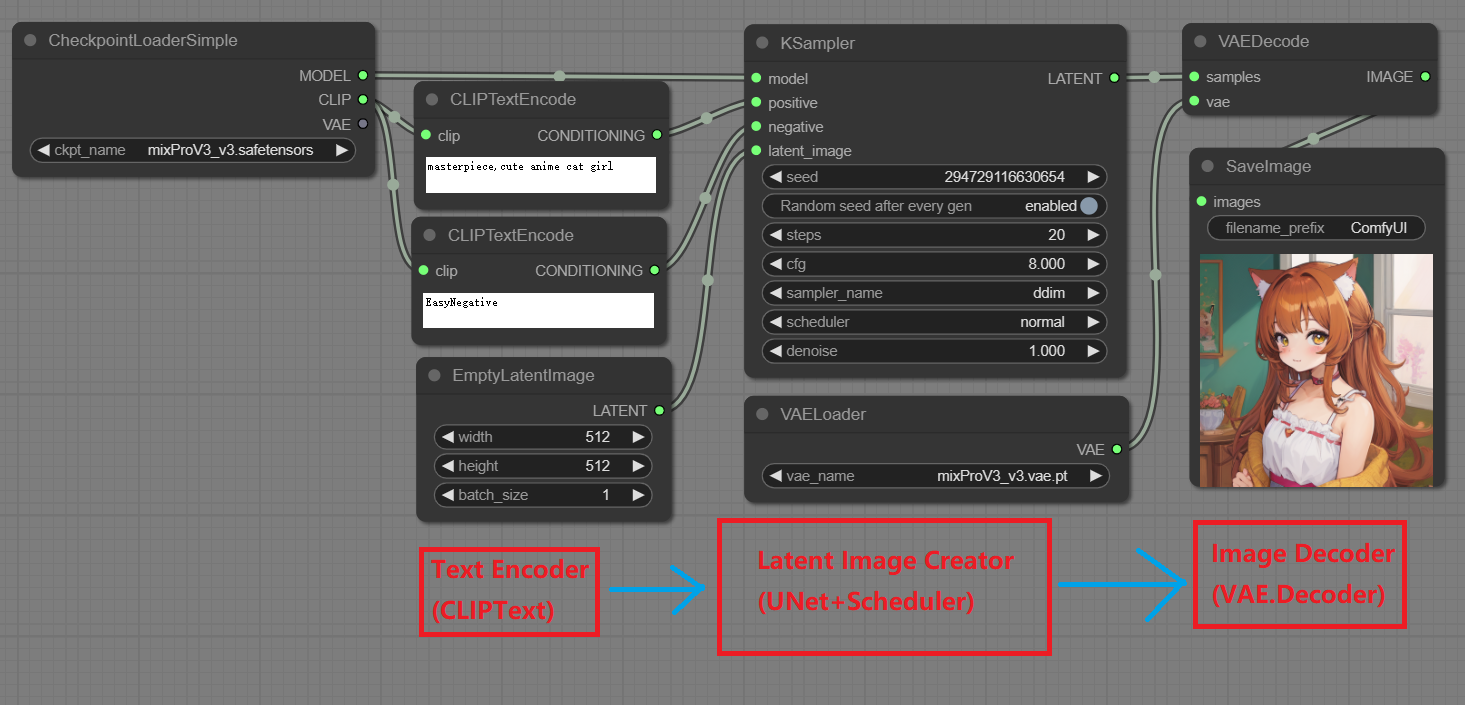1465x705 pixels.
Task: Click the MODEL output port on CheckpointLoaderSimple
Action: pyautogui.click(x=363, y=76)
